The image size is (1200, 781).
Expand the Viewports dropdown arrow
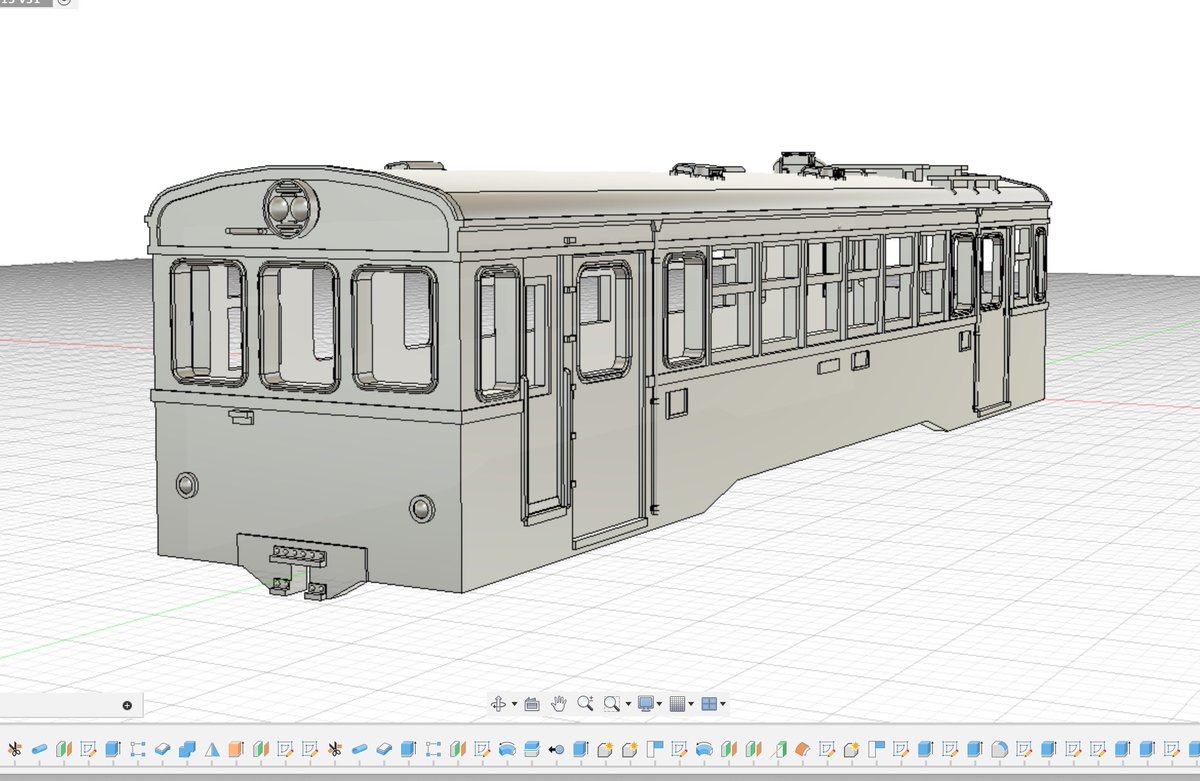tap(723, 705)
